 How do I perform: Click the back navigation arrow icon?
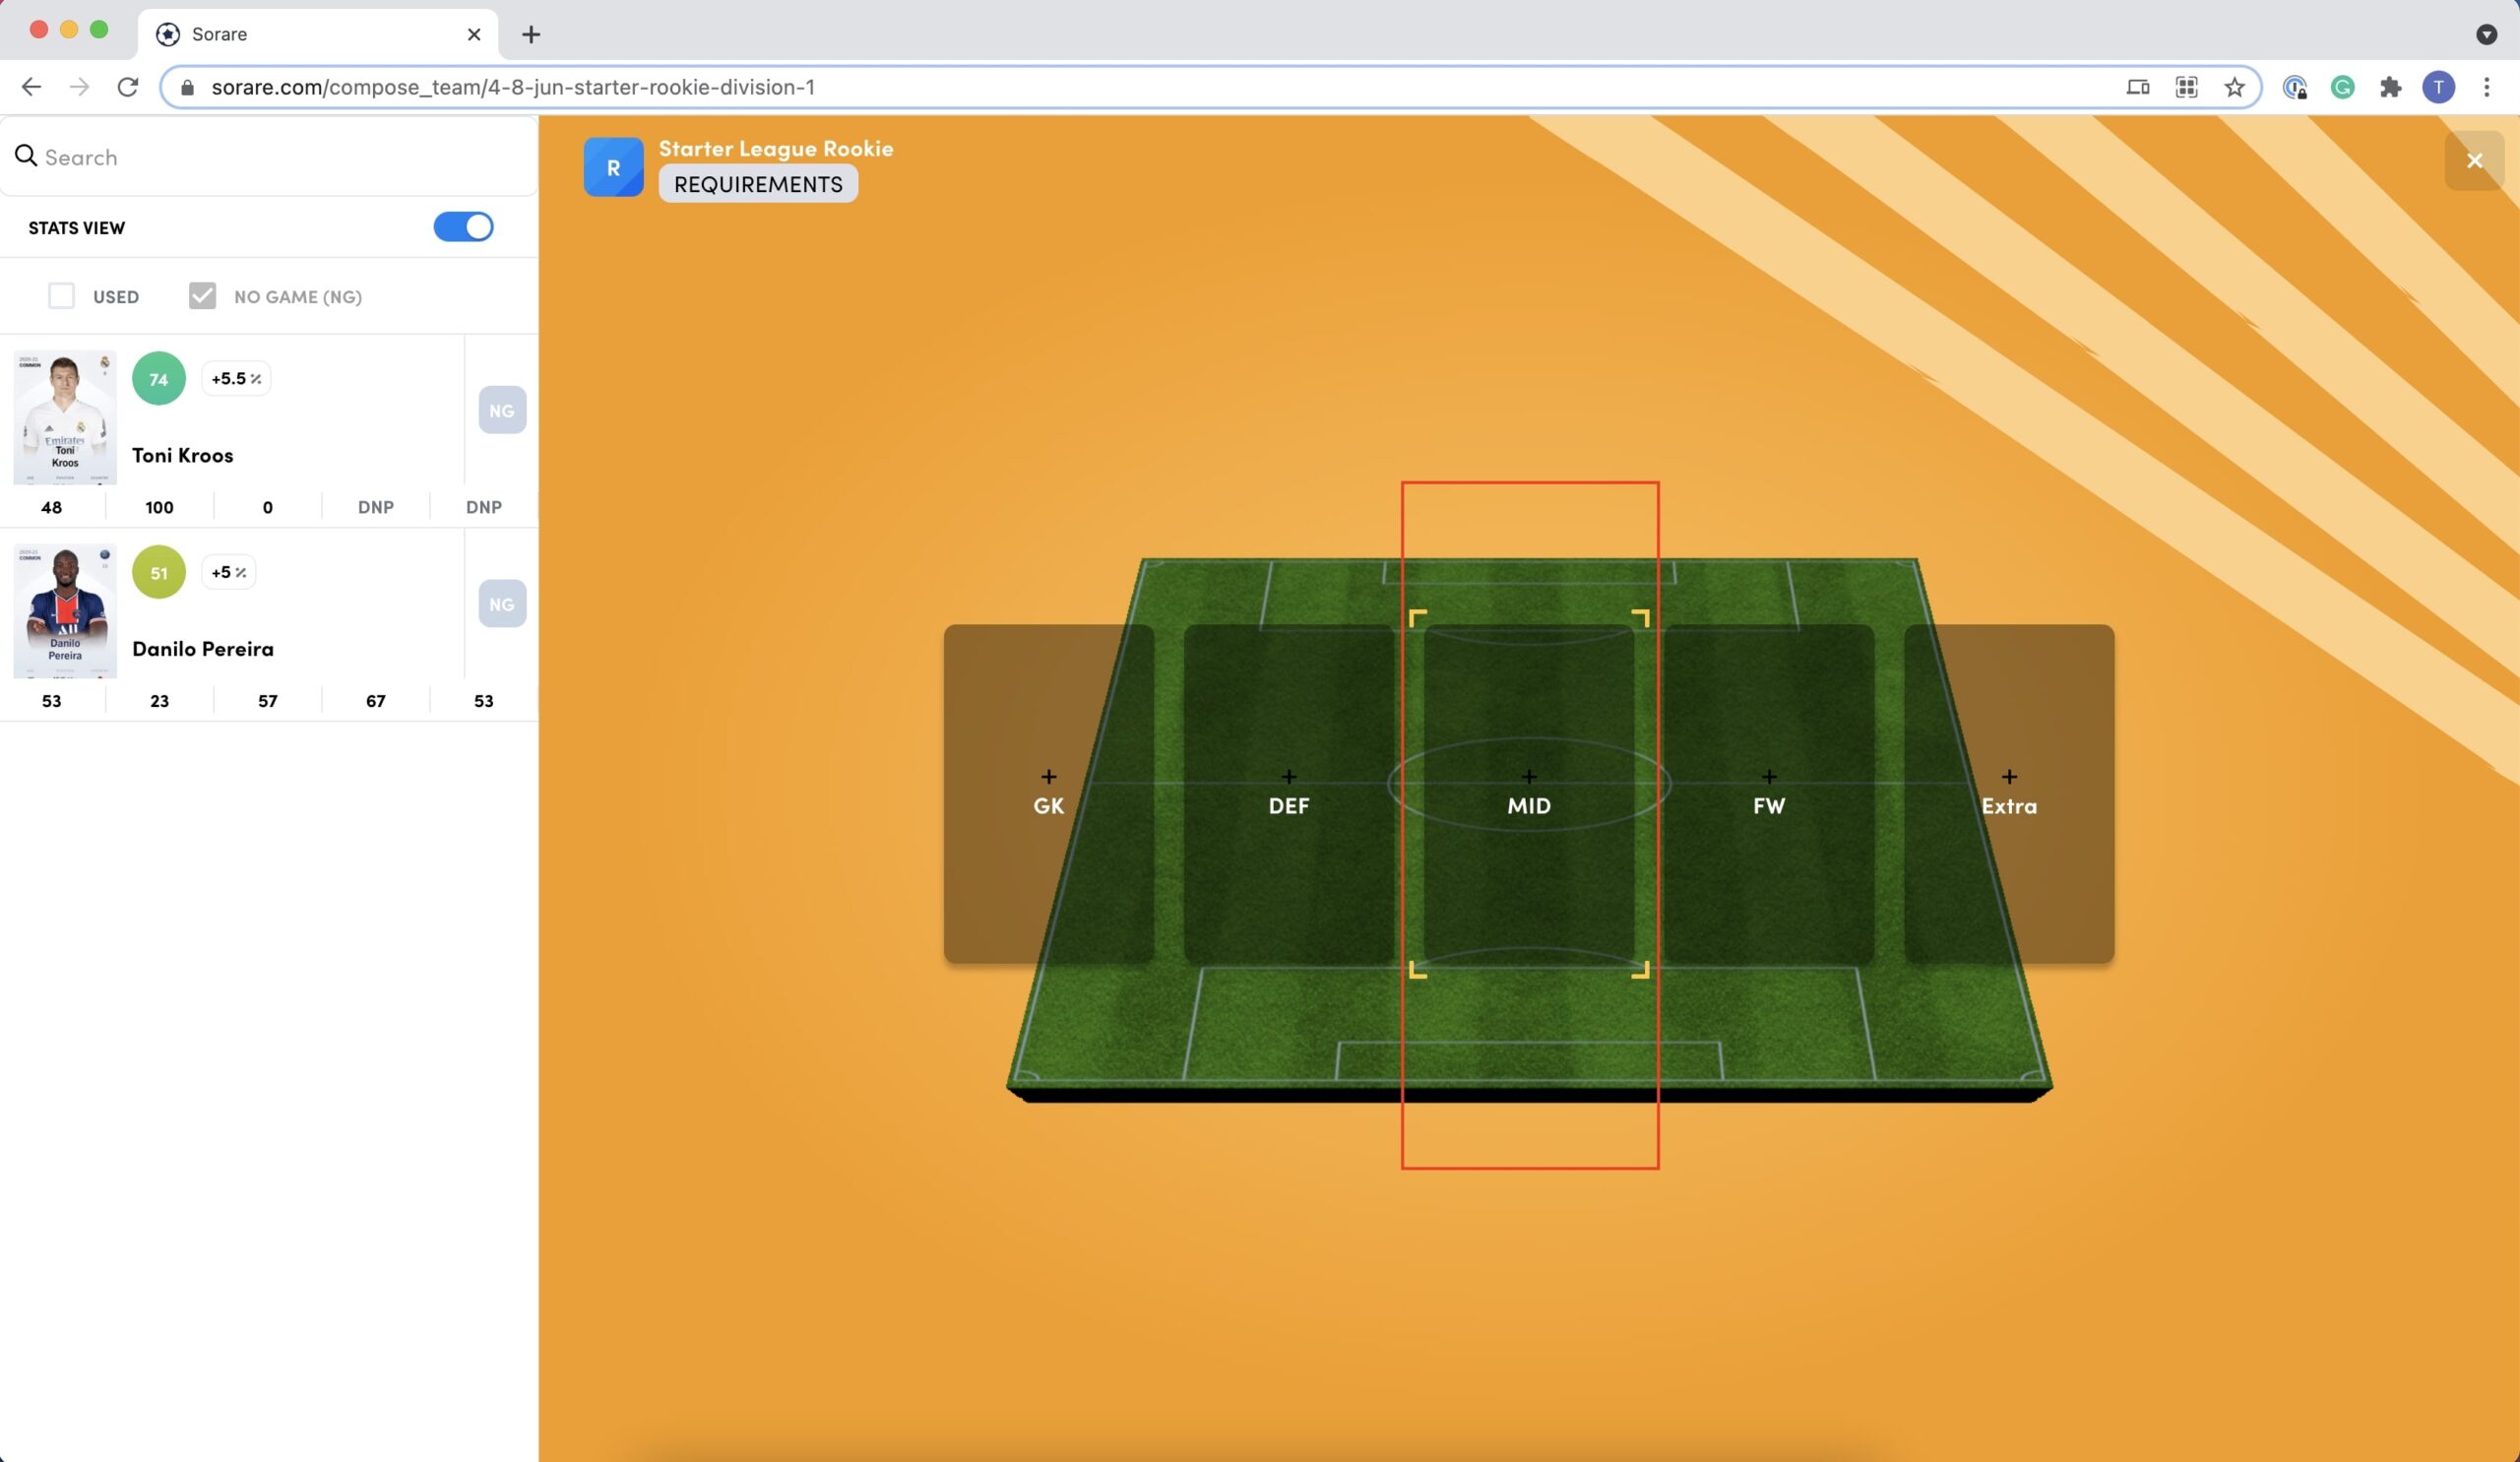[x=33, y=86]
